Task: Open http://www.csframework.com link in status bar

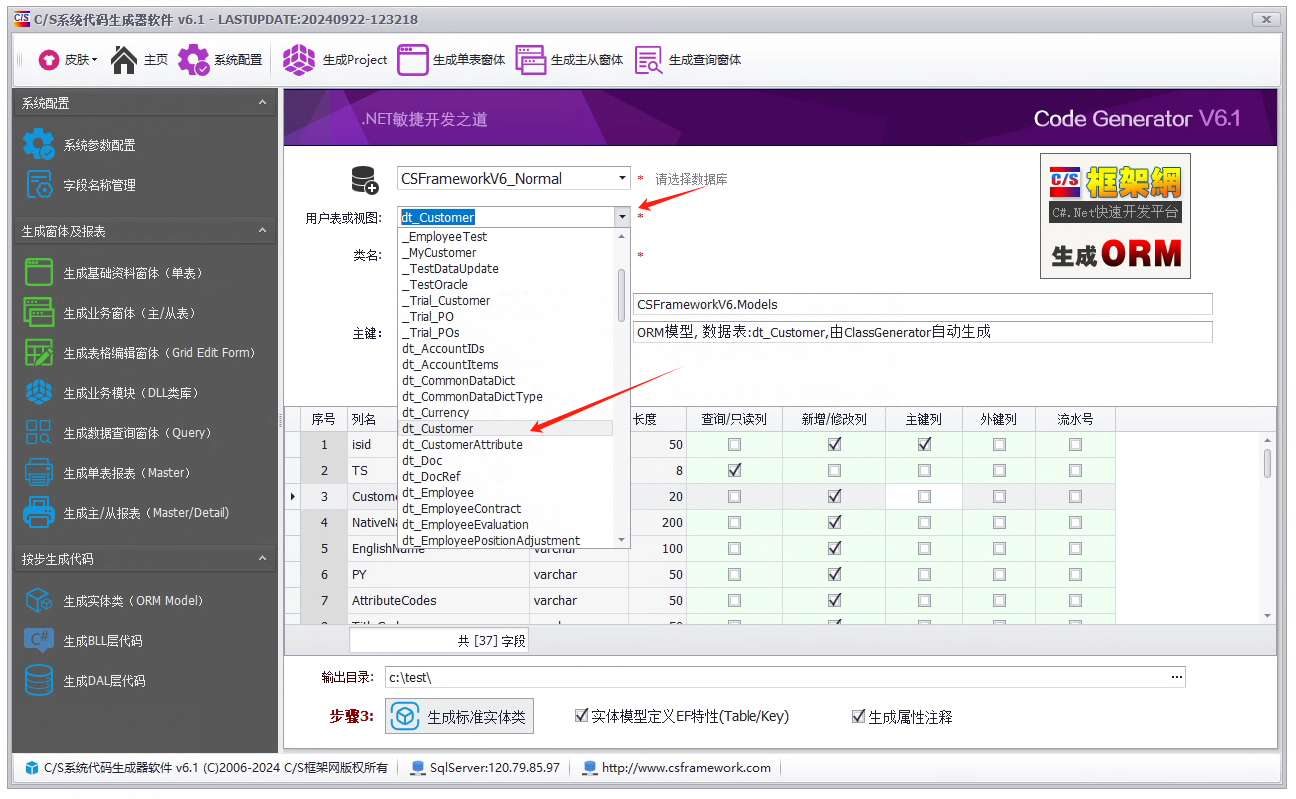Action: pos(686,768)
